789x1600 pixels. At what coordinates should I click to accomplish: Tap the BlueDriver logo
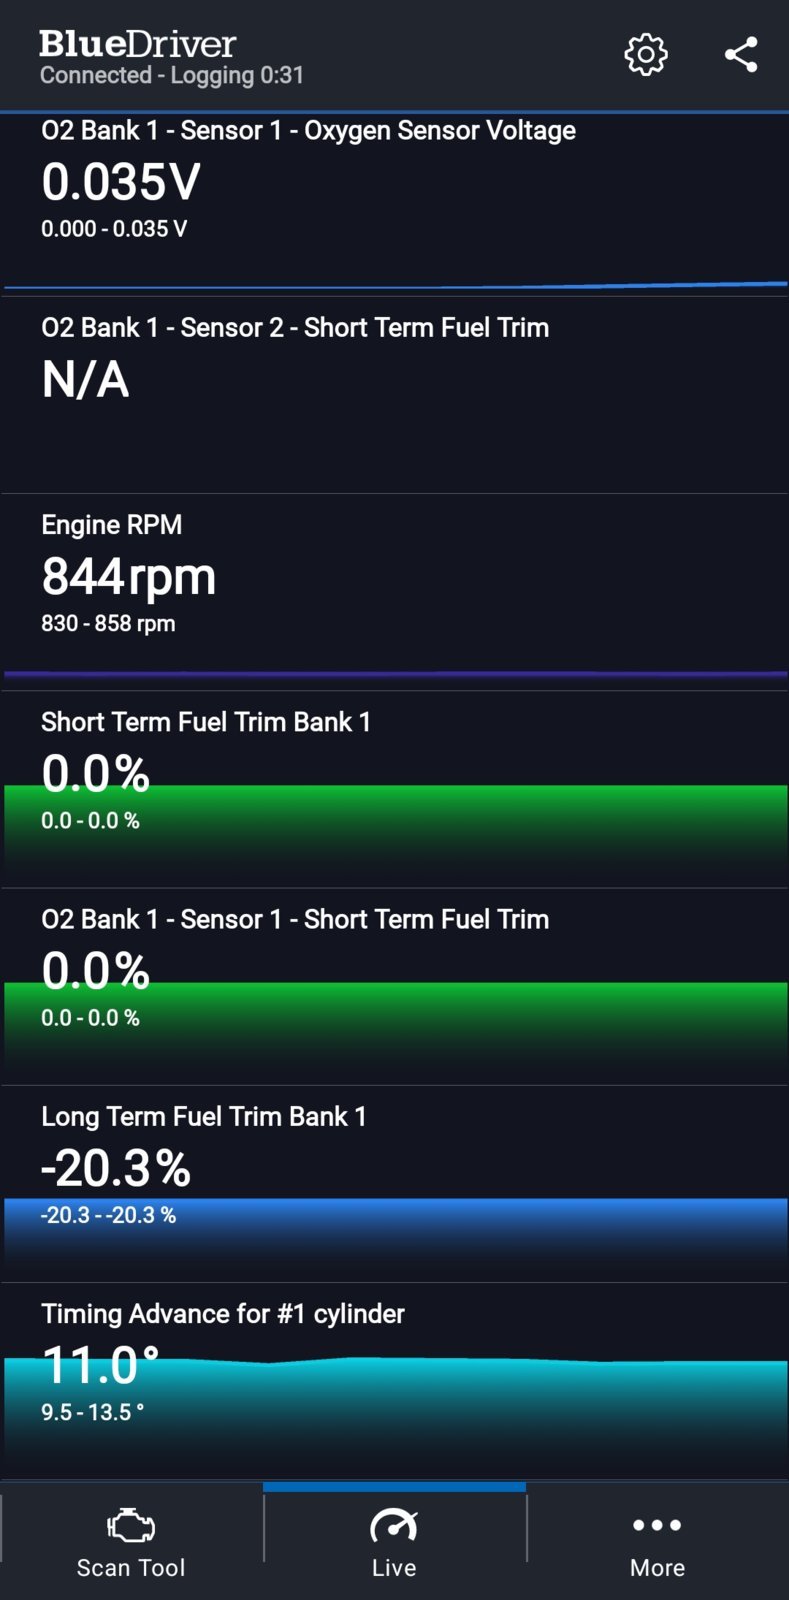pos(137,44)
